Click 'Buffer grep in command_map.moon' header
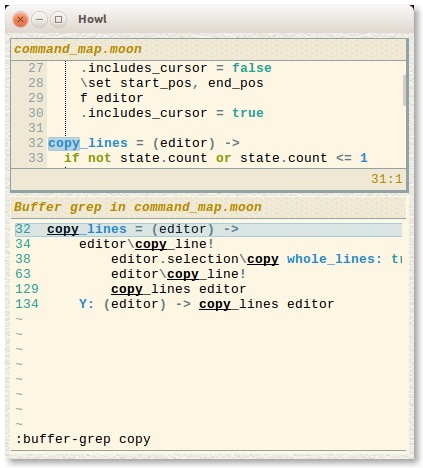The height and width of the screenshot is (468, 423). point(138,207)
